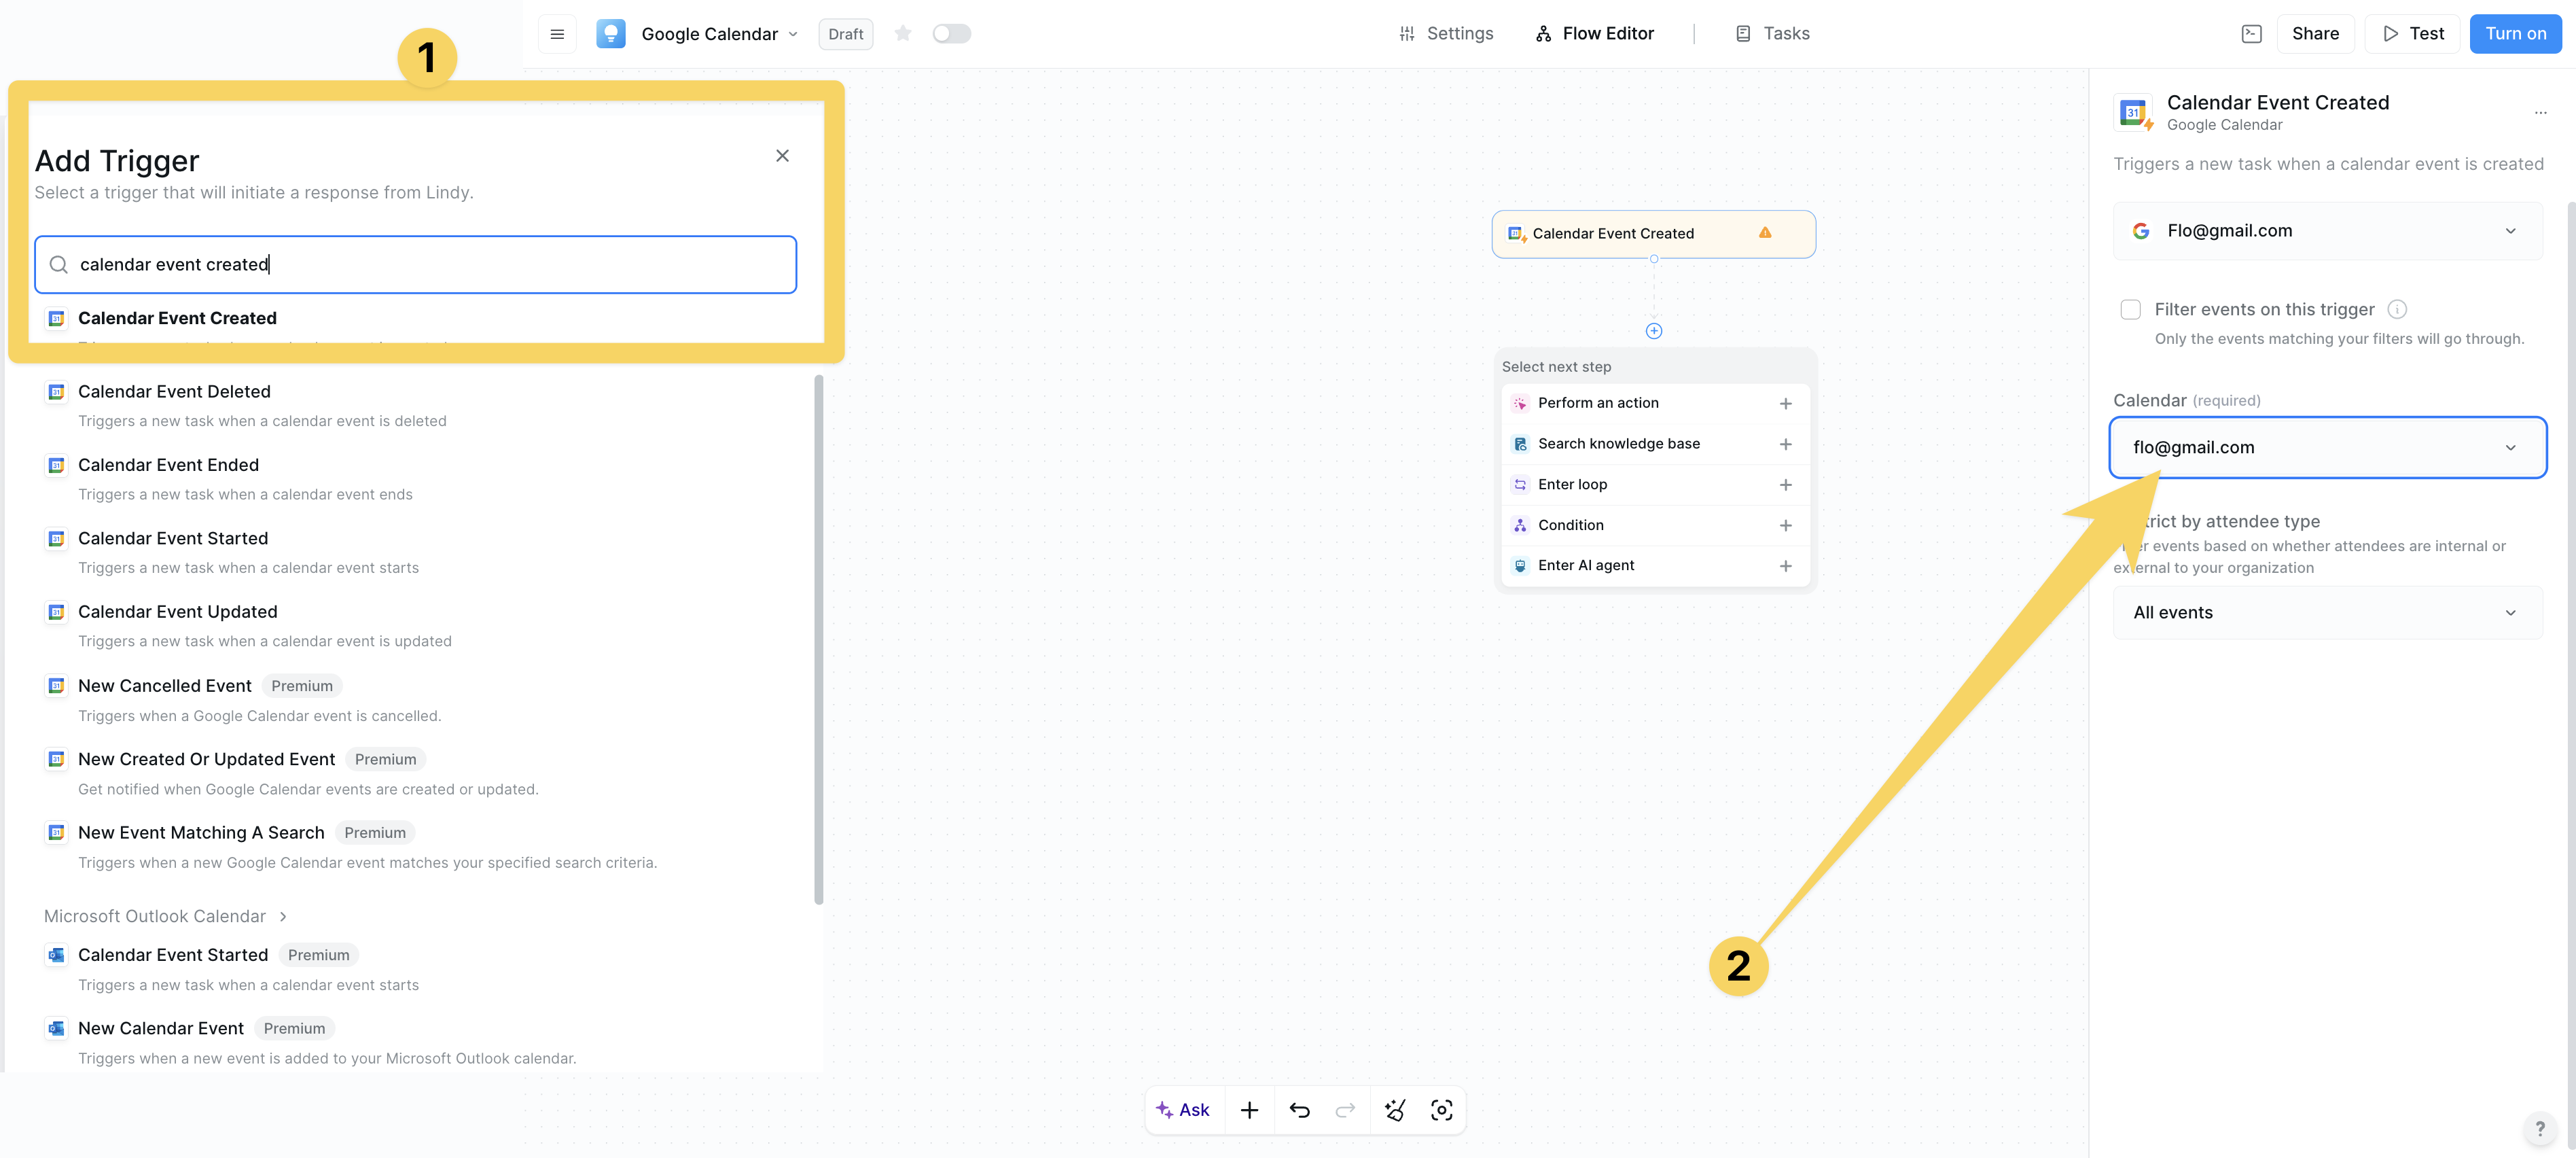Click the redo arrow in bottom toolbar

1345,1110
